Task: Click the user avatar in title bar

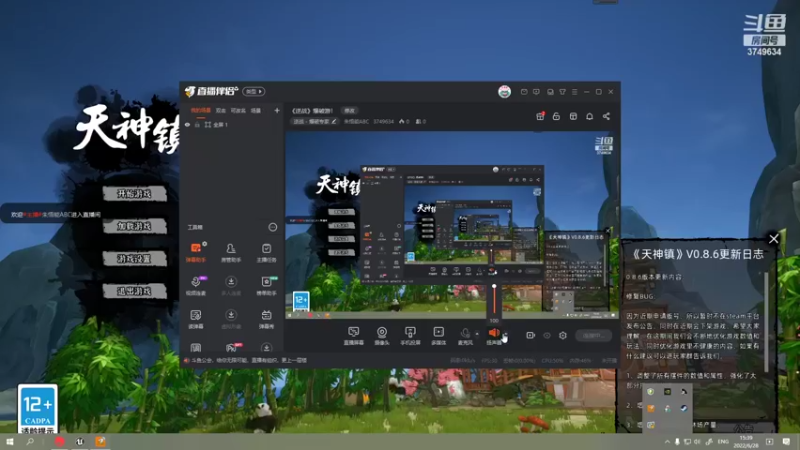Action: pyautogui.click(x=505, y=92)
